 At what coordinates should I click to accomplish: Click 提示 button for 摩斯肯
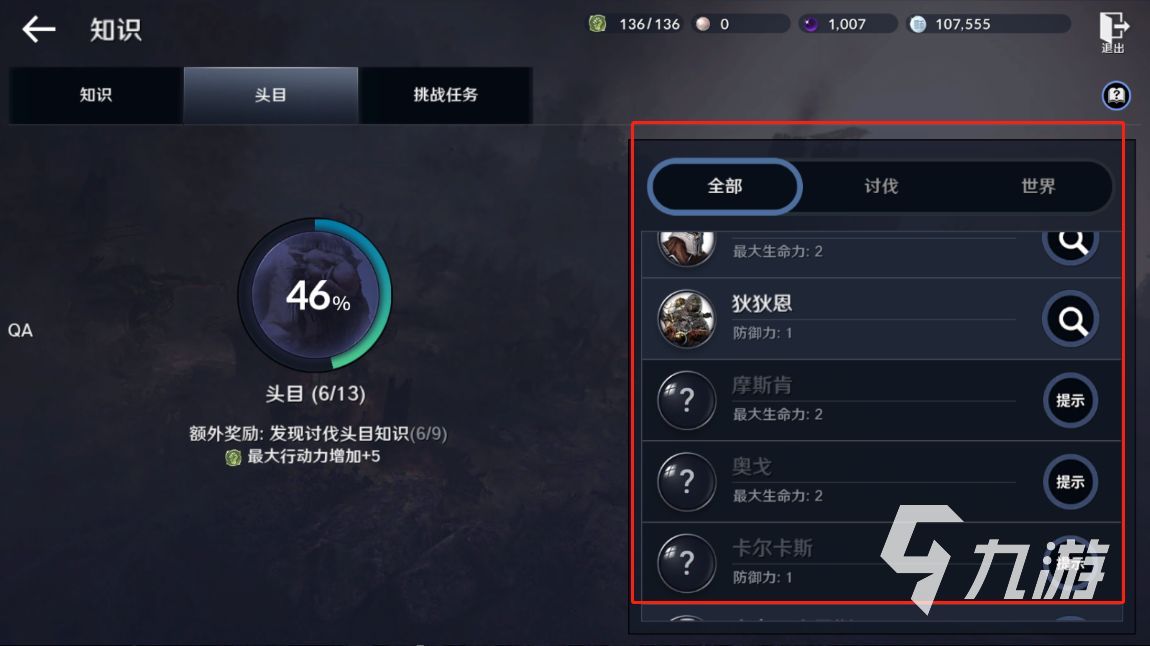[x=1070, y=400]
